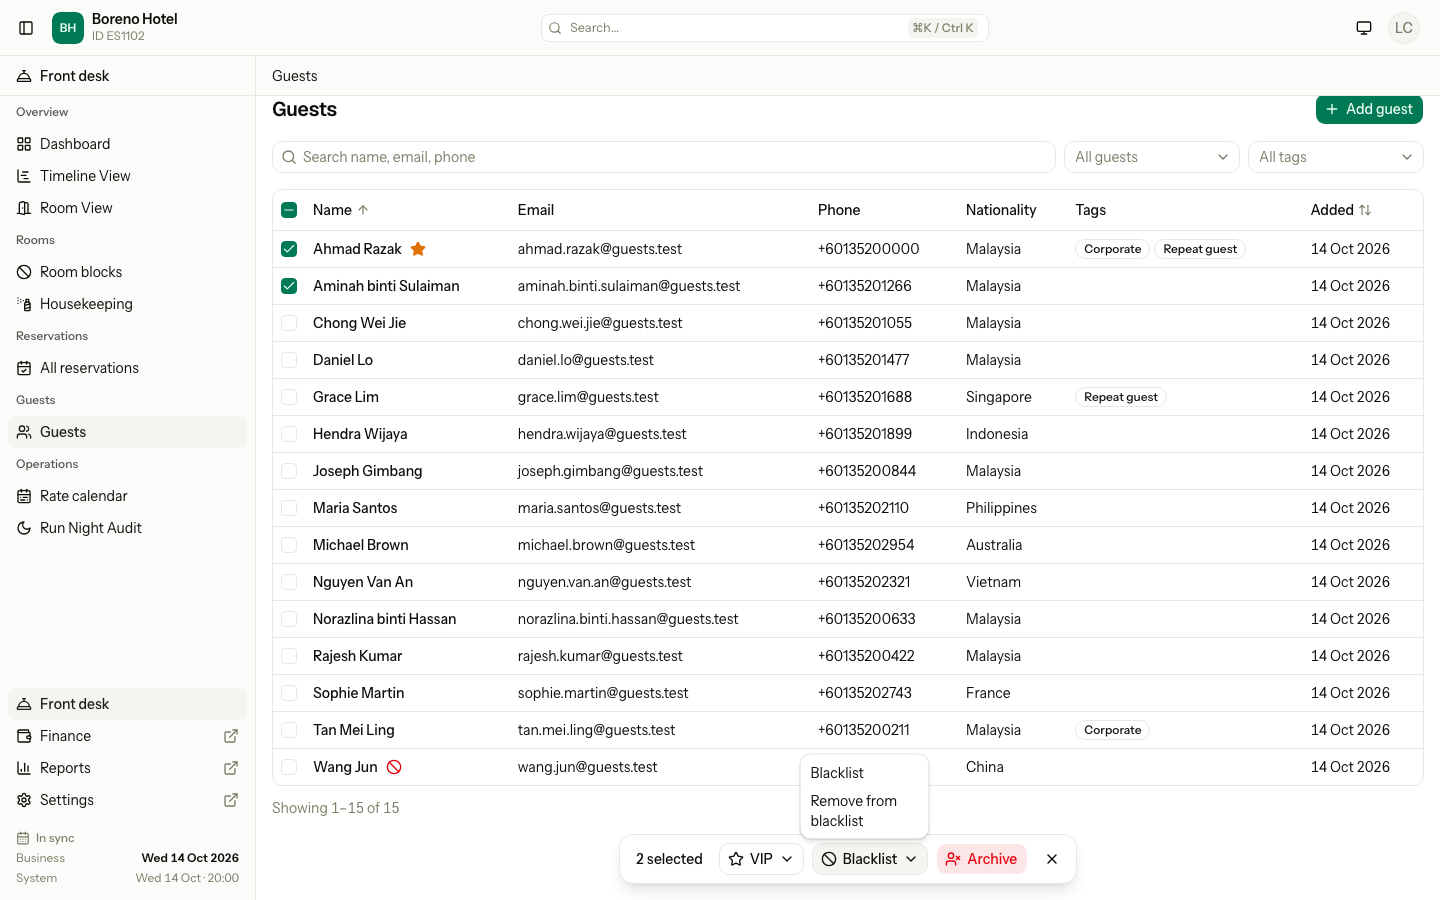Choose Remove from blacklist option
The image size is (1440, 900).
[x=864, y=811]
